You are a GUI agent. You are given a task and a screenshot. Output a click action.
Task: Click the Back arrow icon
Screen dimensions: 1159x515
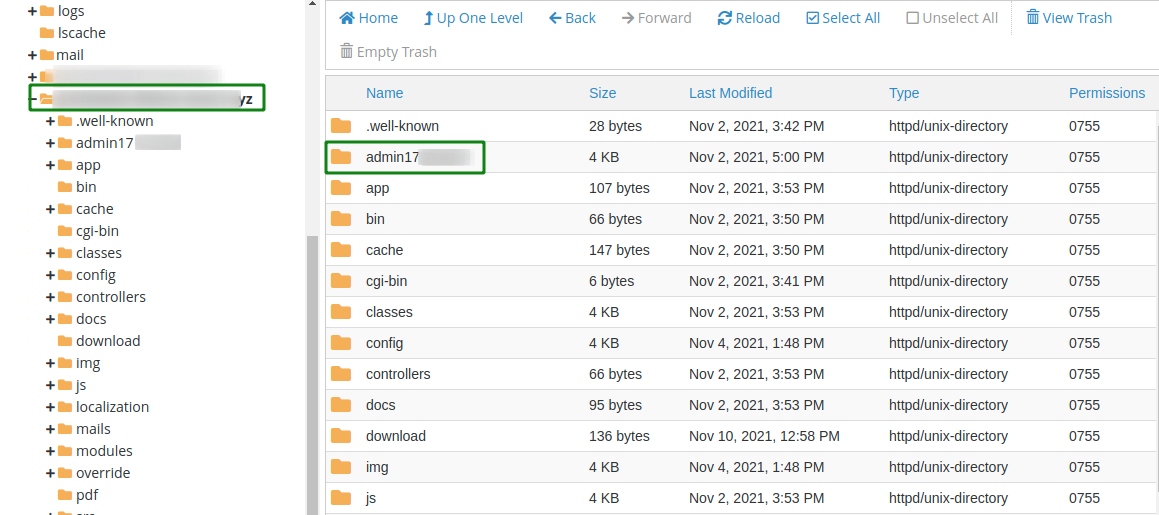tap(555, 18)
